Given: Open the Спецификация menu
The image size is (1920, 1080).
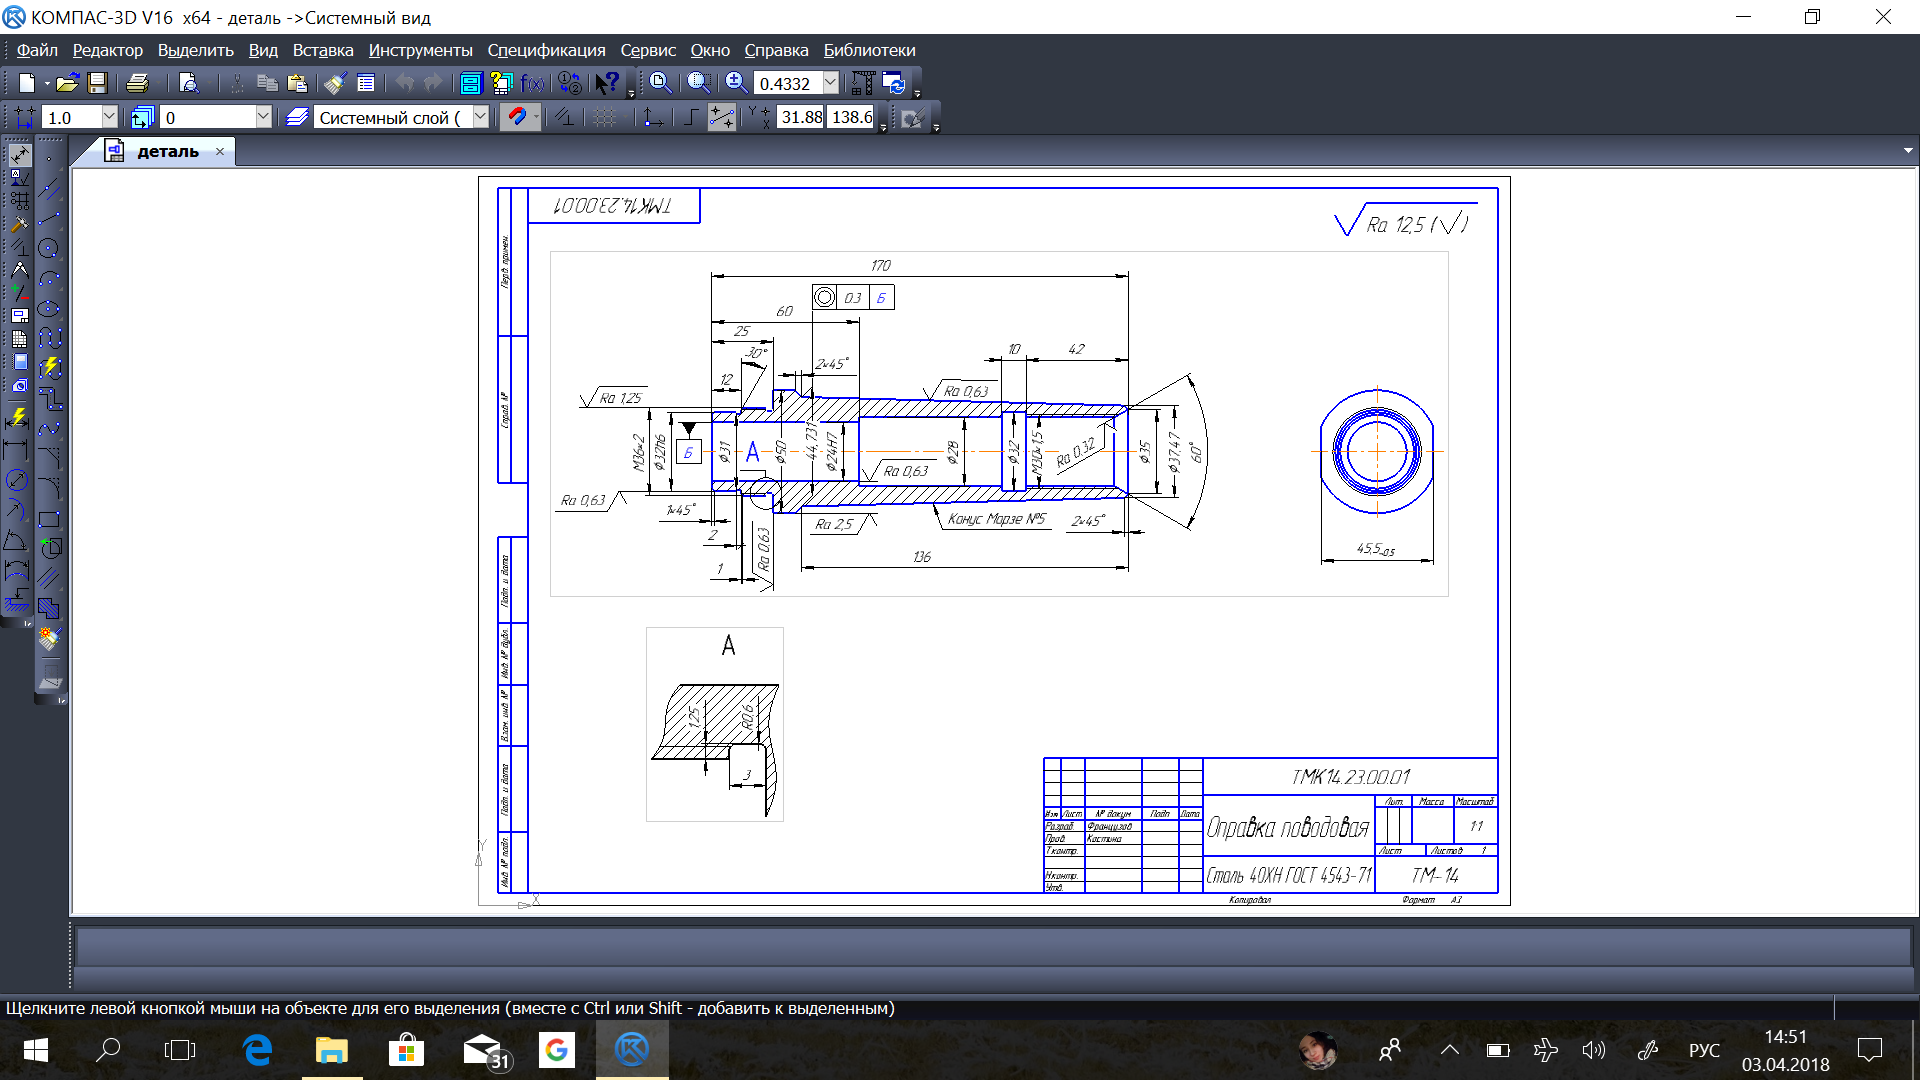Looking at the screenshot, I should click(546, 50).
